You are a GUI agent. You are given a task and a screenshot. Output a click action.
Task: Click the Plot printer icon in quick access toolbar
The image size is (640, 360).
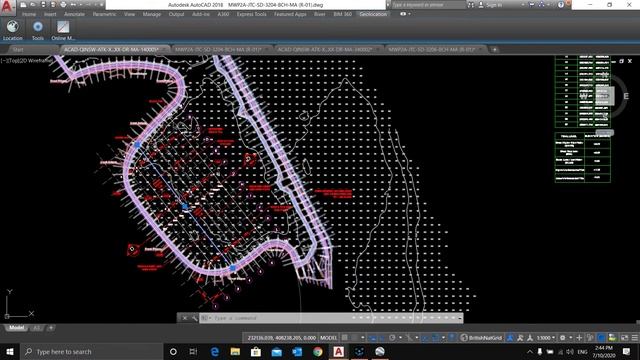(x=63, y=4)
